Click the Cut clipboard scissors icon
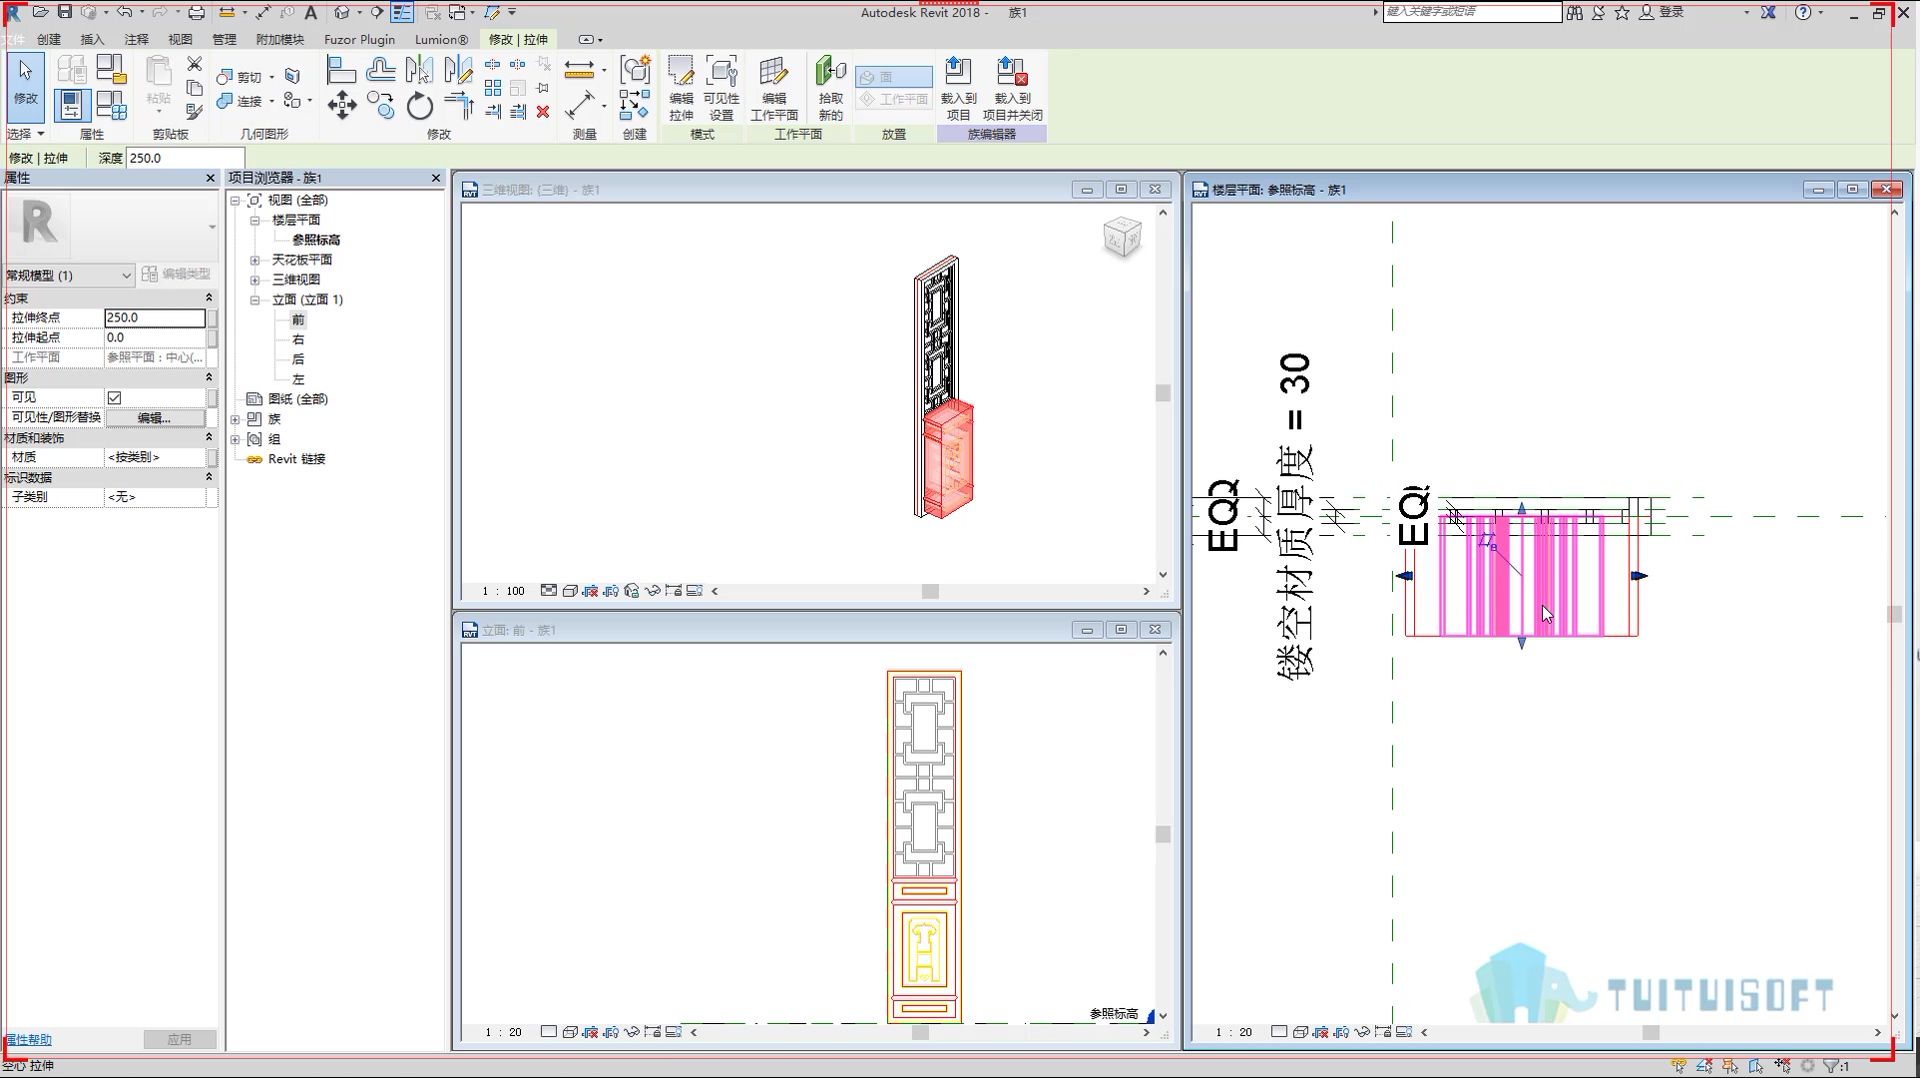This screenshot has width=1920, height=1078. pyautogui.click(x=195, y=64)
